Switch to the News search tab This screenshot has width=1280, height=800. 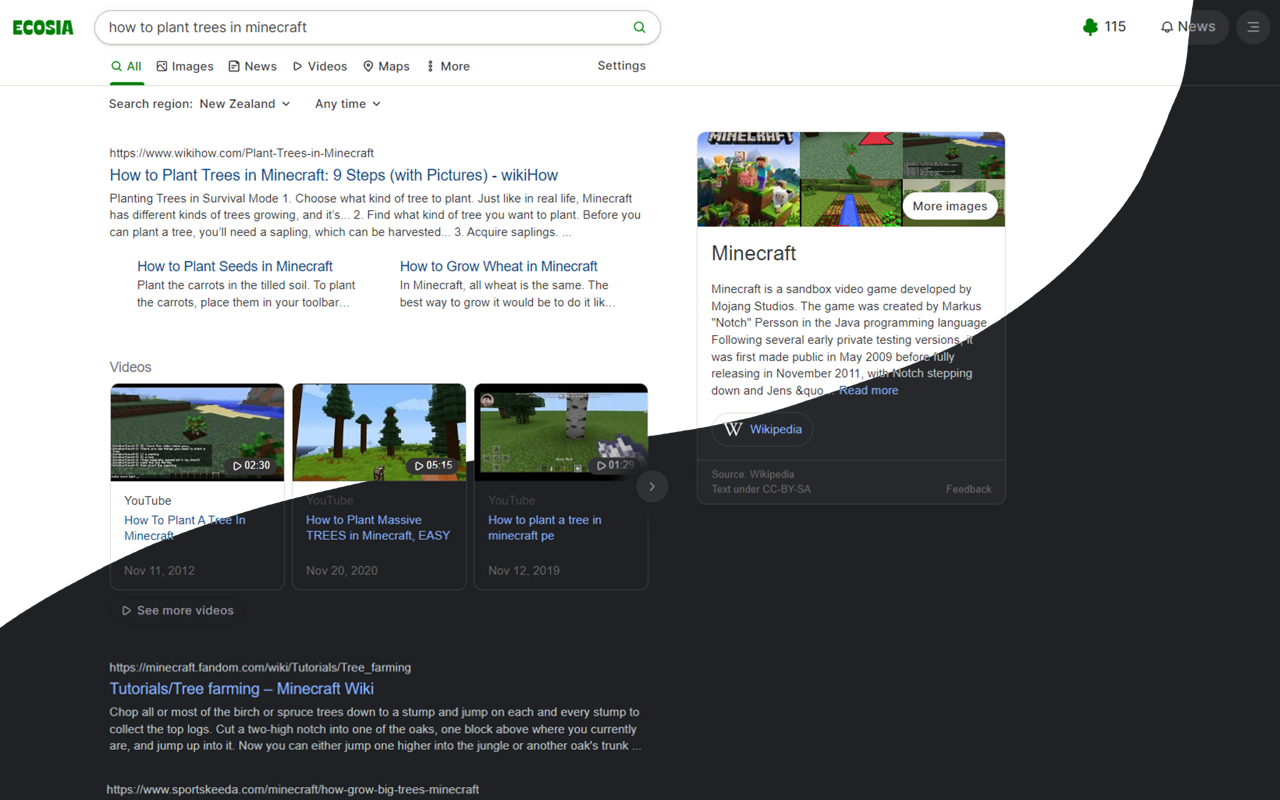[252, 66]
